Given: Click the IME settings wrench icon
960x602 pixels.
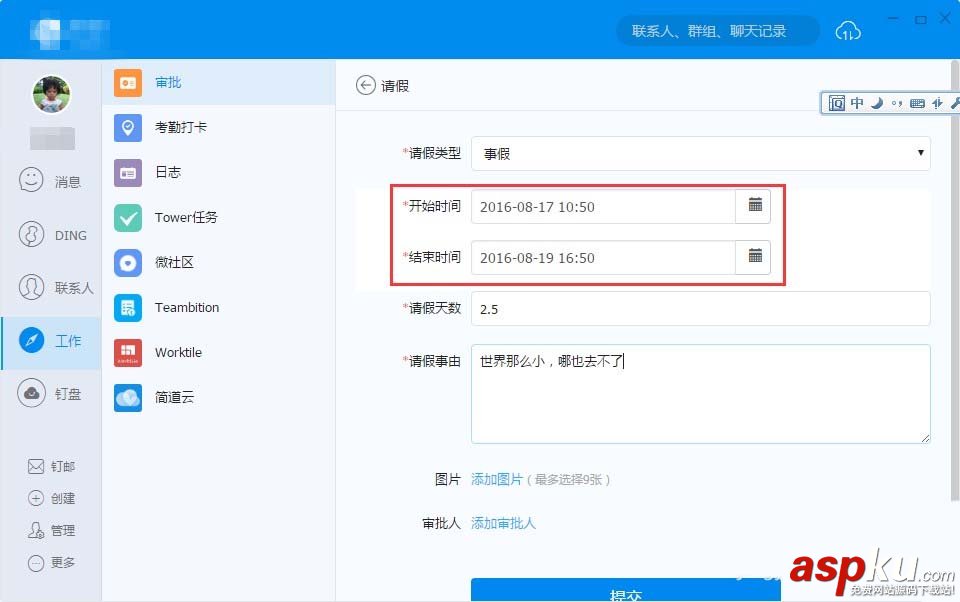Looking at the screenshot, I should [955, 103].
